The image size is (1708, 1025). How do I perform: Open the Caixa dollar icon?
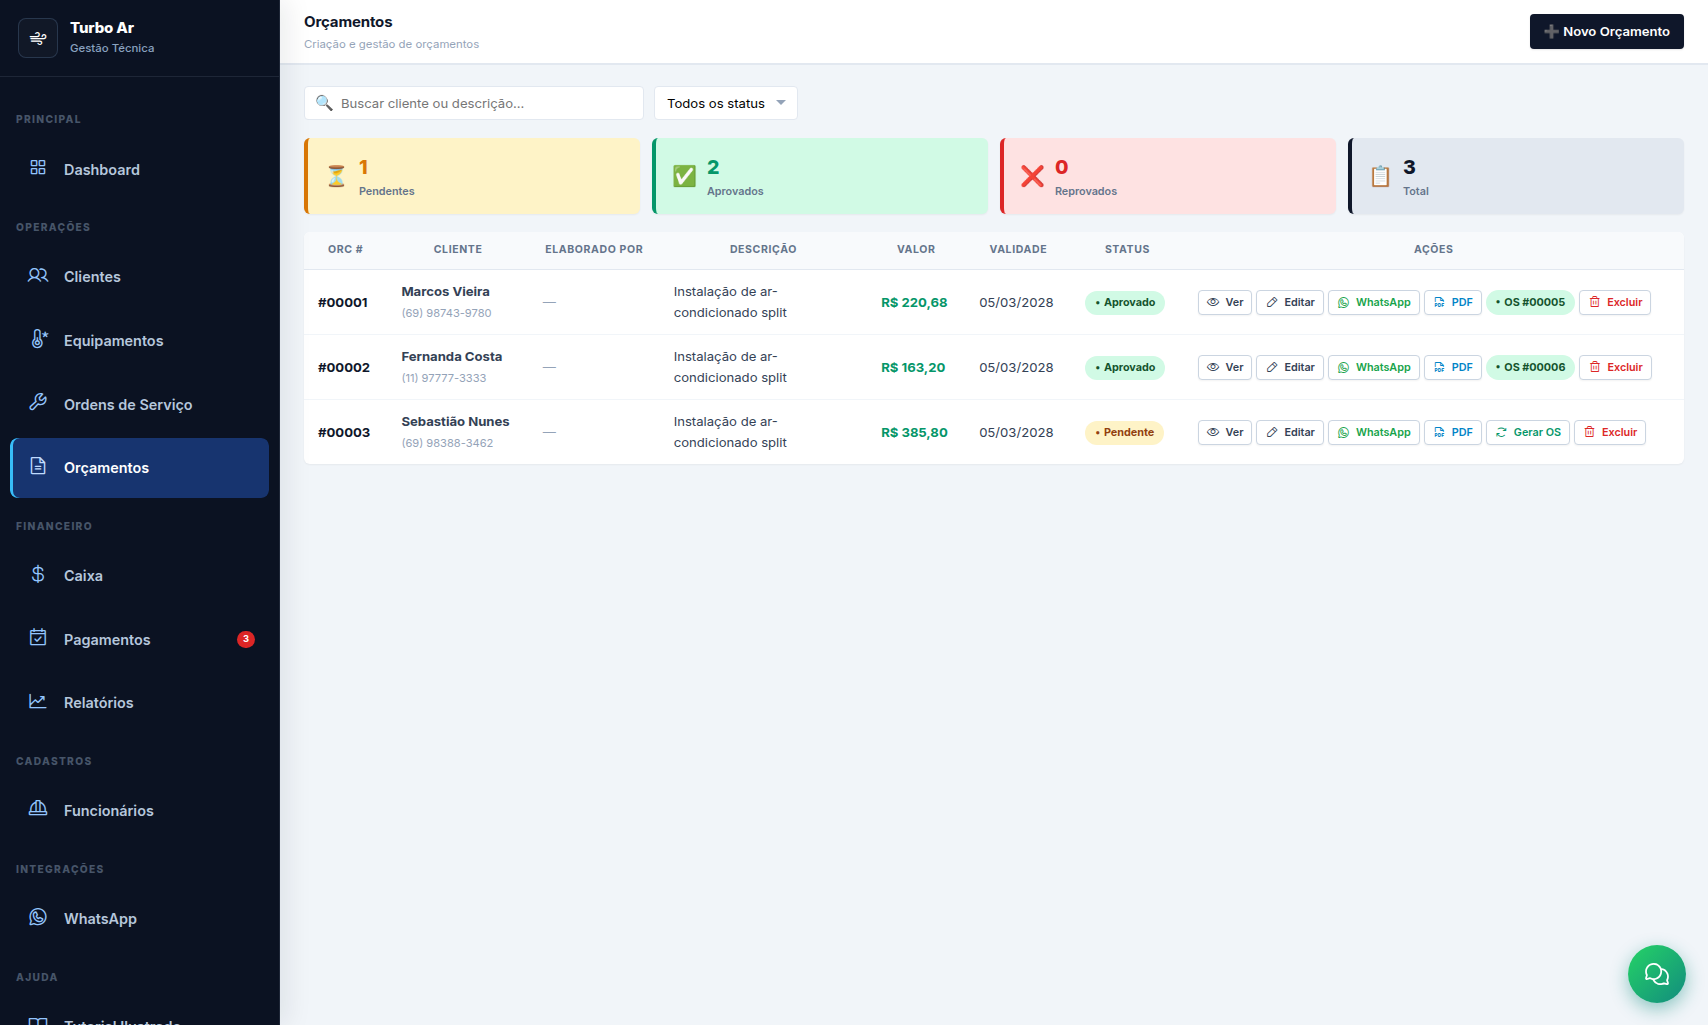click(38, 574)
